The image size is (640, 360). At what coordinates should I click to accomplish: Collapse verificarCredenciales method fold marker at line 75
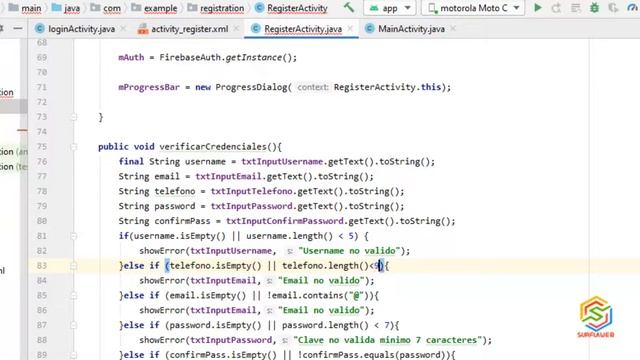click(73, 147)
